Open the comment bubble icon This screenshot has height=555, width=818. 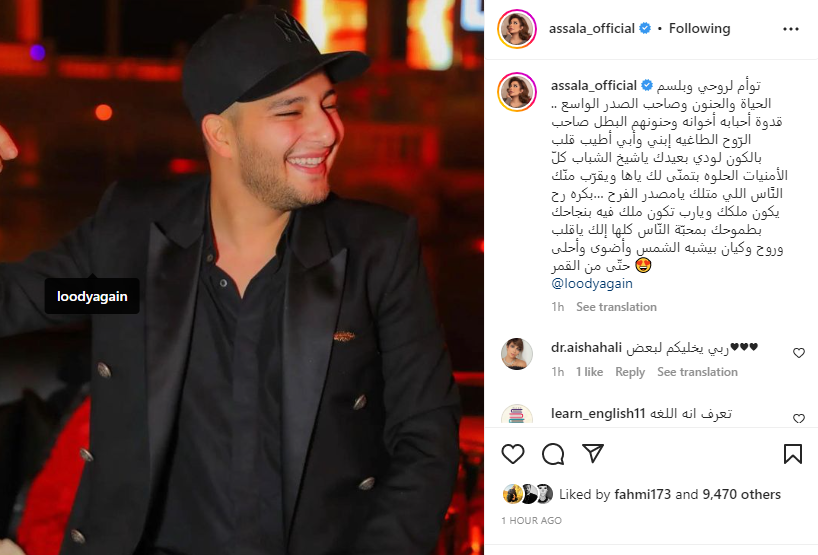(552, 454)
